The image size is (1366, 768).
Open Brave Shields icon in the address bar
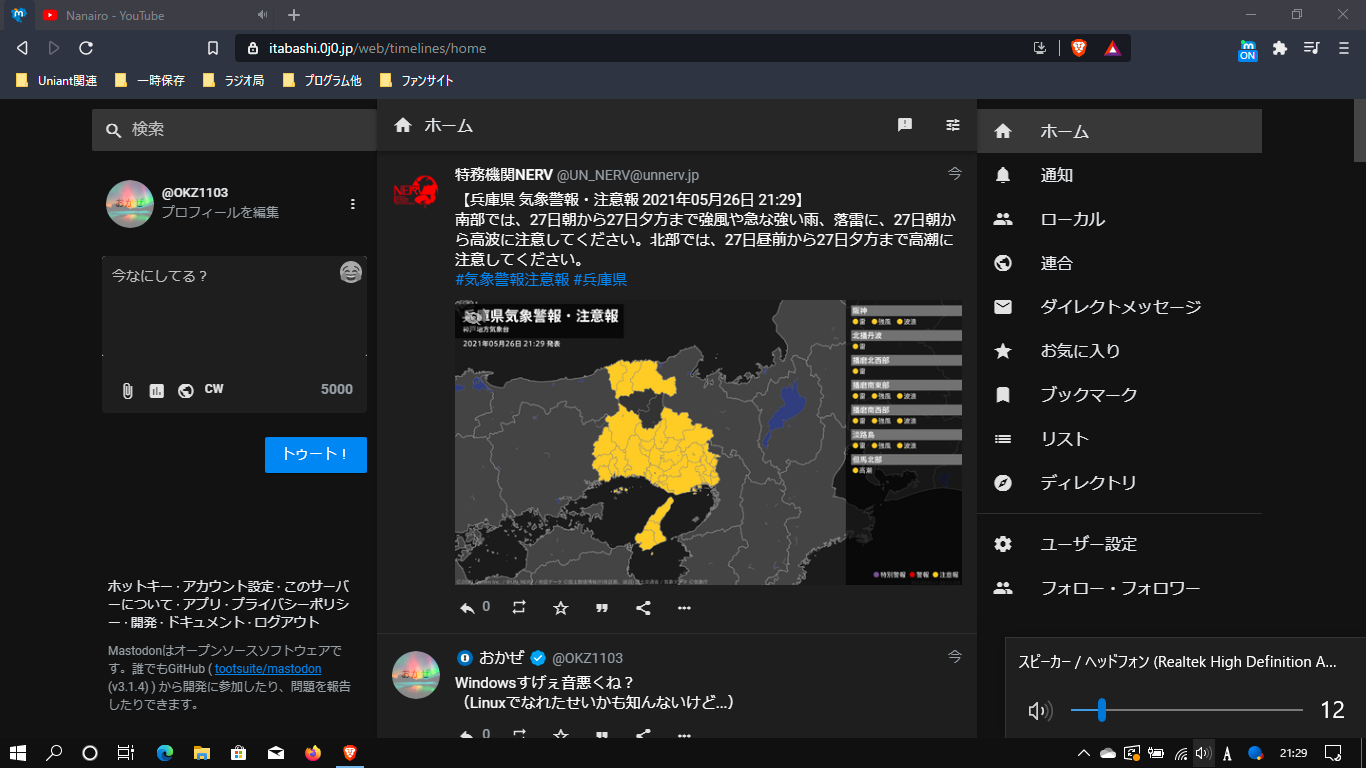(1078, 48)
